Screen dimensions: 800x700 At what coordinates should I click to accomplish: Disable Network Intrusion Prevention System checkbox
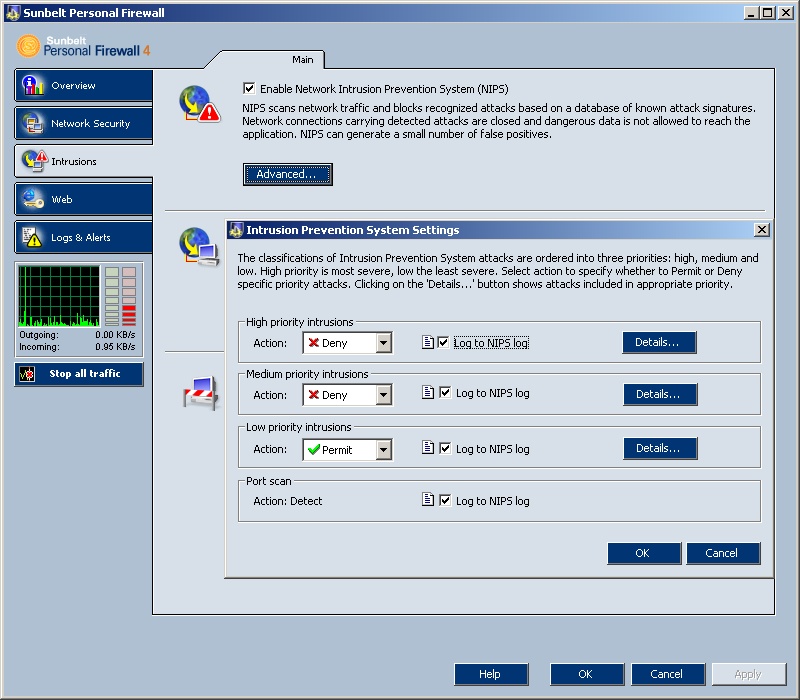(x=249, y=89)
